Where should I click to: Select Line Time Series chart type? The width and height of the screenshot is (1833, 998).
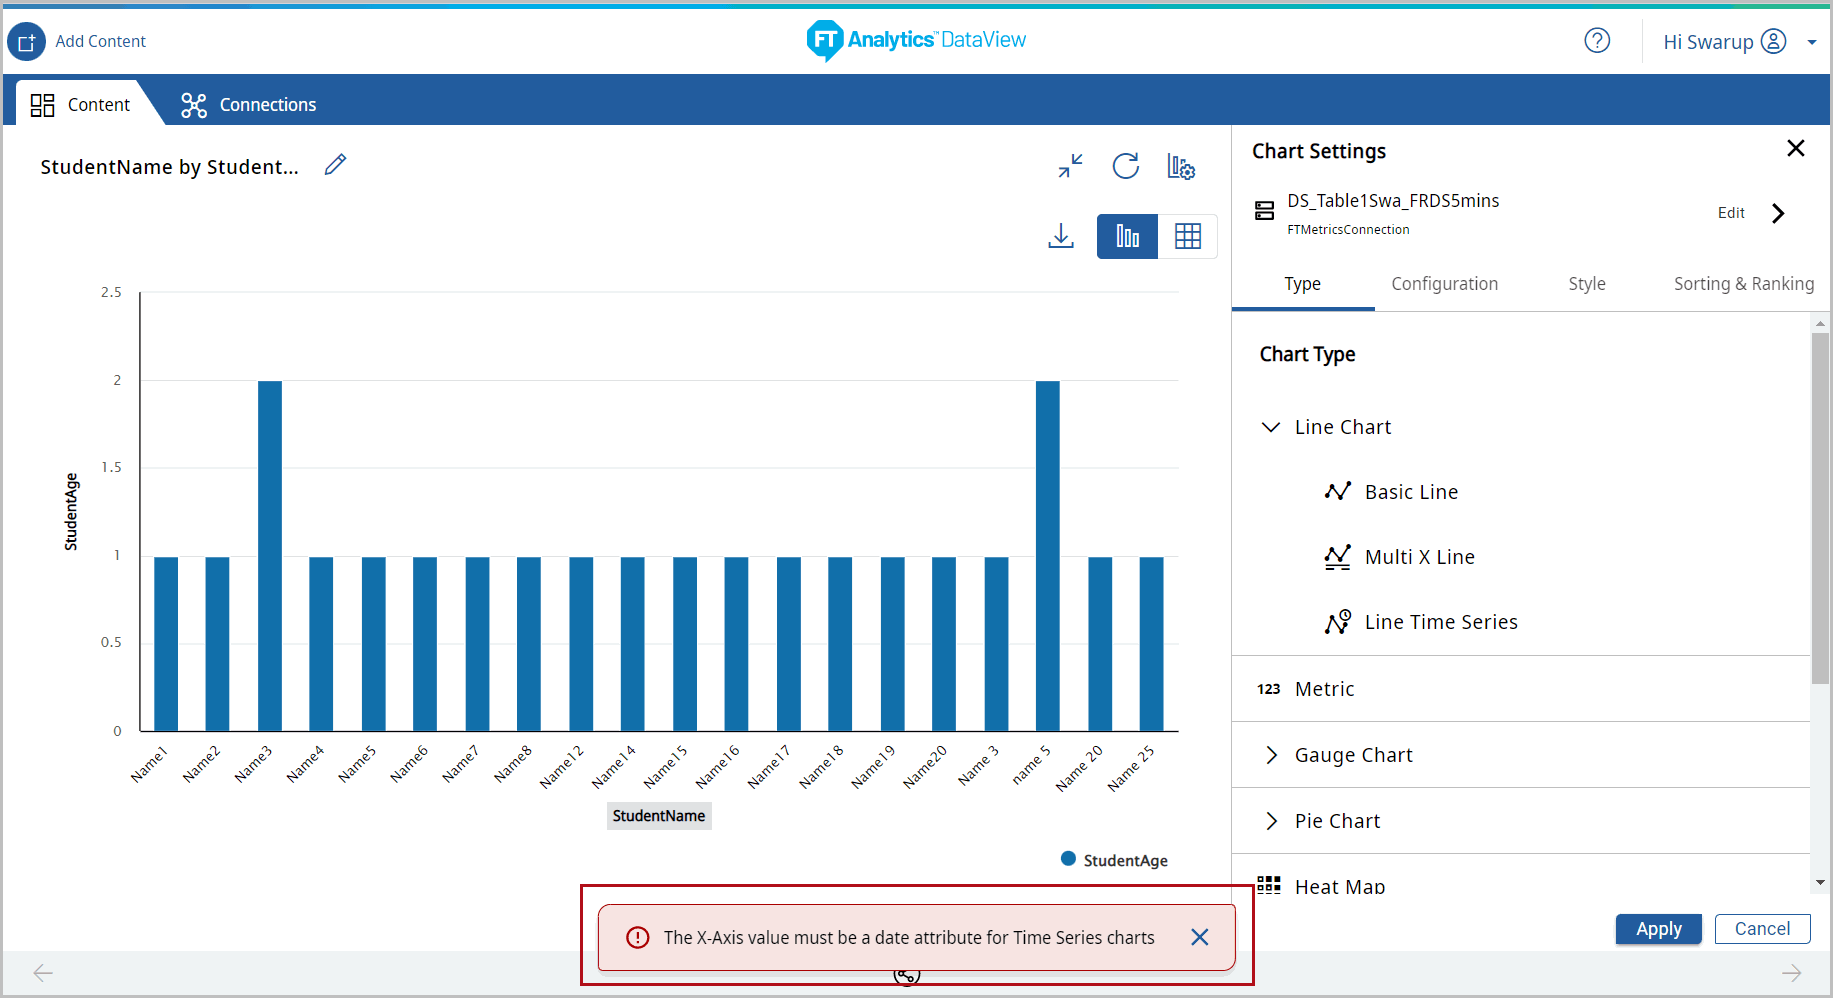point(1440,622)
